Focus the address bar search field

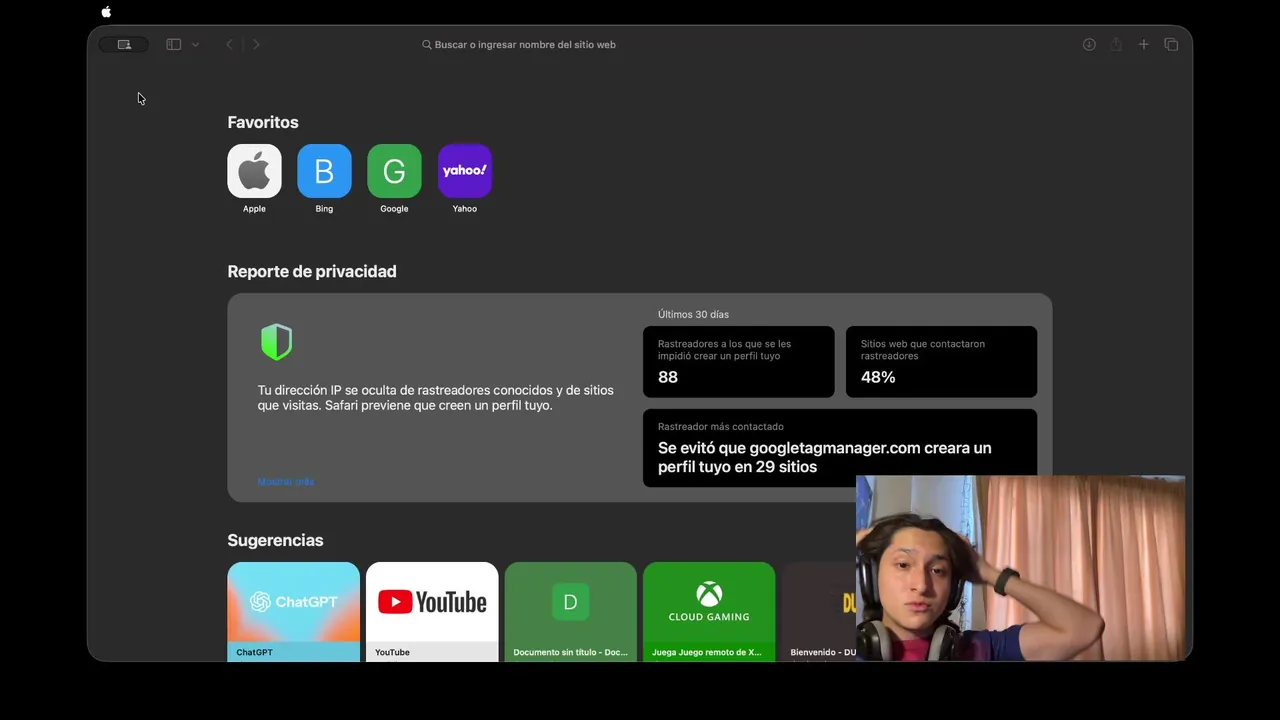coord(519,45)
